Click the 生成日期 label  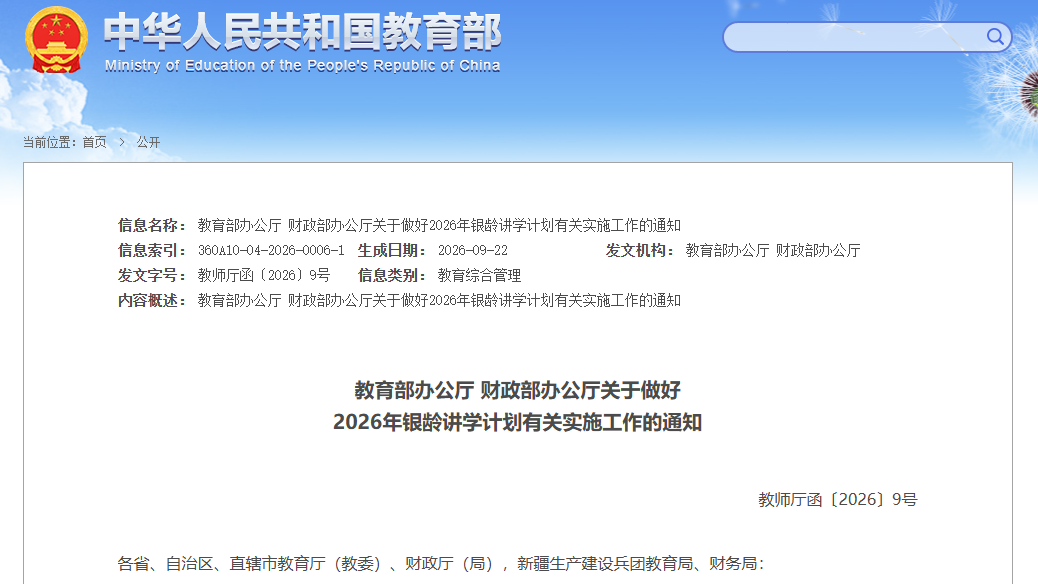point(391,251)
